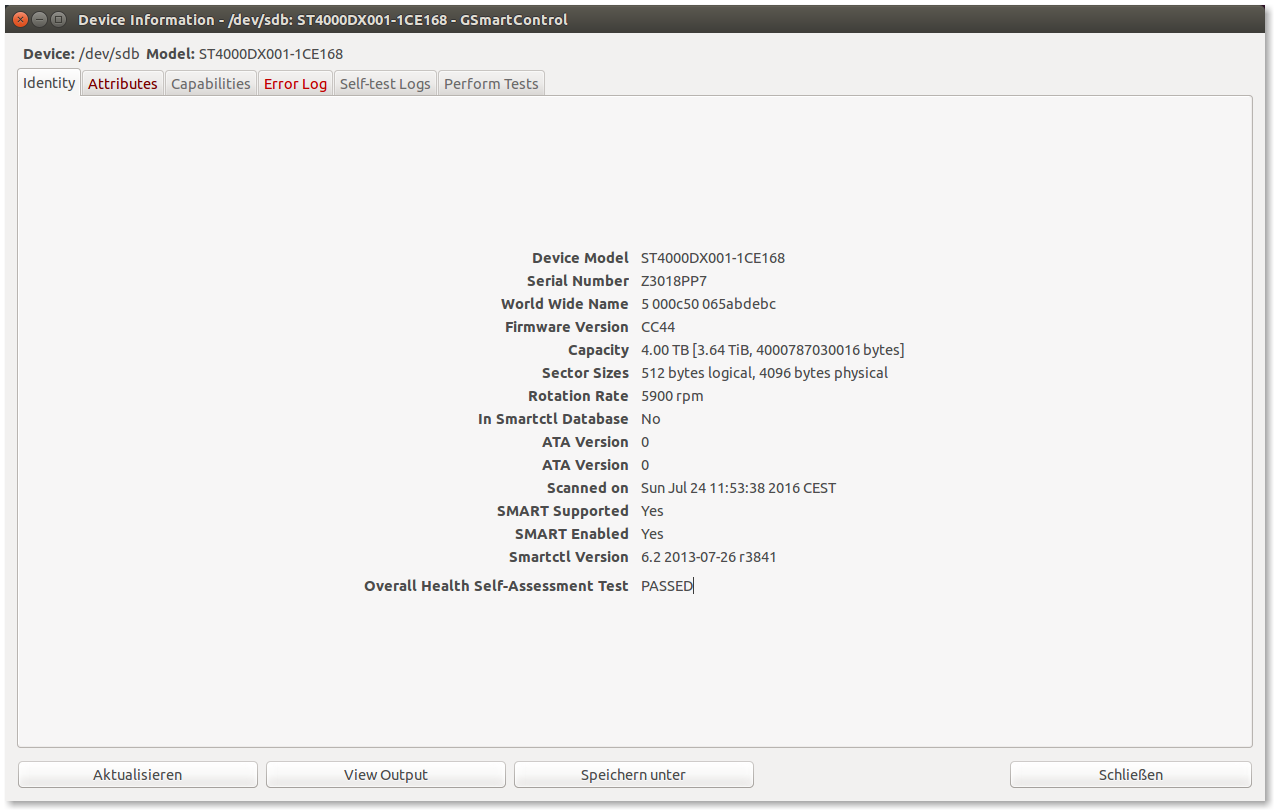Click the window title bar text
This screenshot has width=1274, height=810.
coord(323,20)
